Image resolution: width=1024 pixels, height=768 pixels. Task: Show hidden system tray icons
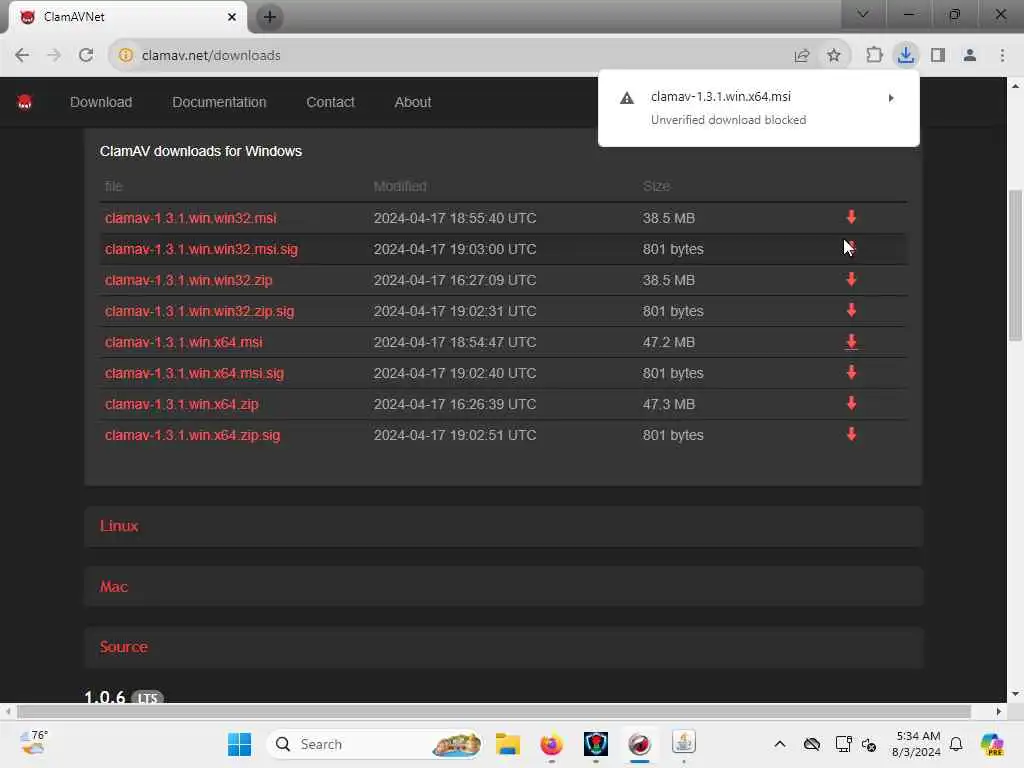(x=780, y=744)
